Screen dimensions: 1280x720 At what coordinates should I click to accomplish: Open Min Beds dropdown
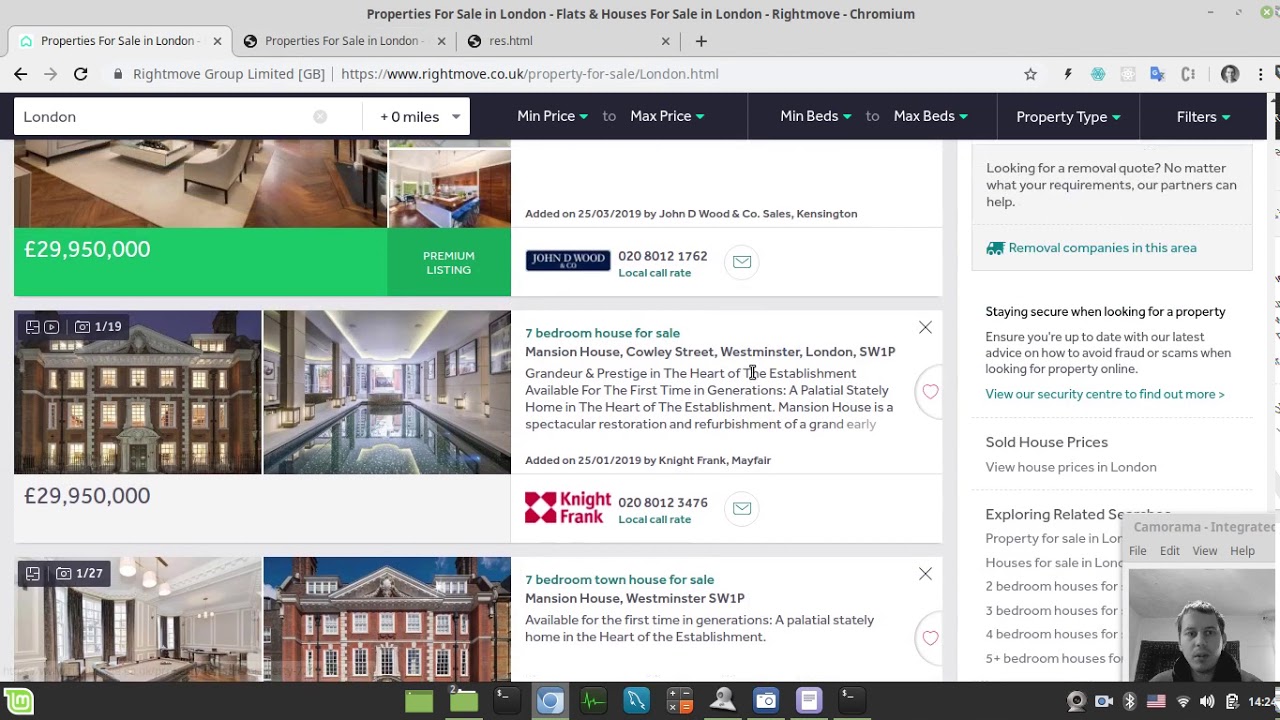click(816, 116)
